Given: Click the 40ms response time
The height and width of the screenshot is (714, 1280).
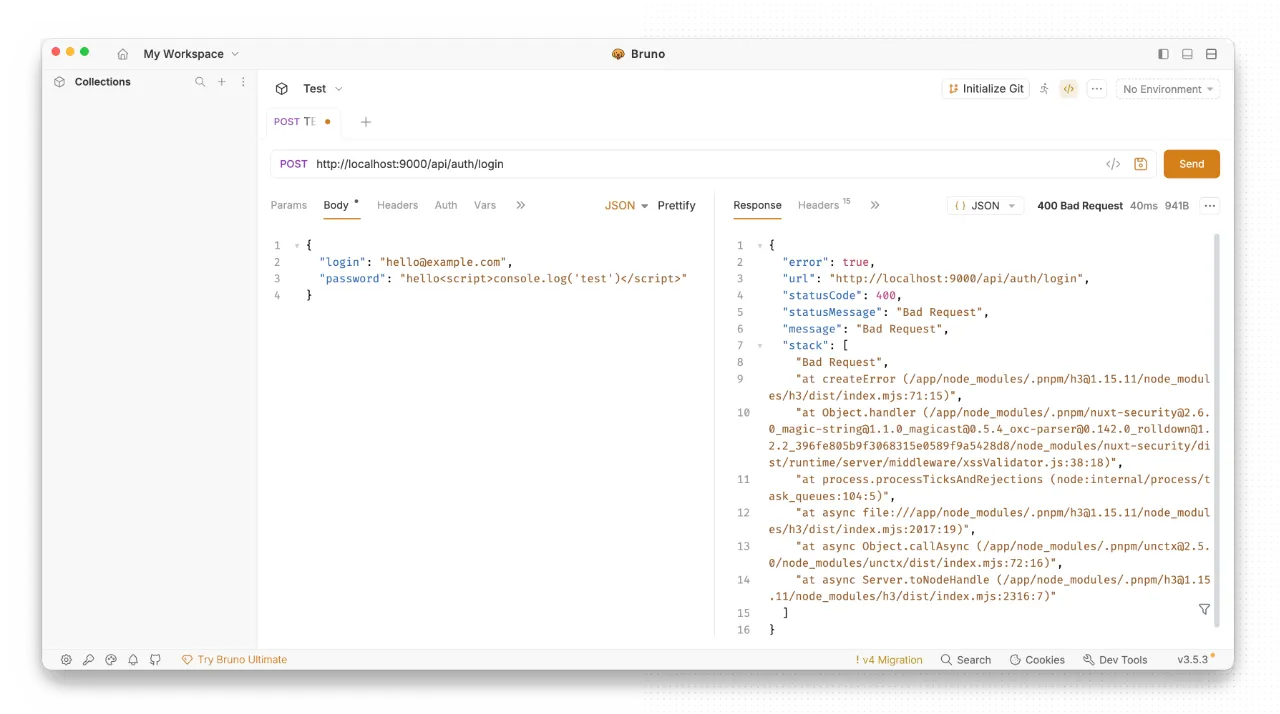Looking at the screenshot, I should pyautogui.click(x=1143, y=205).
